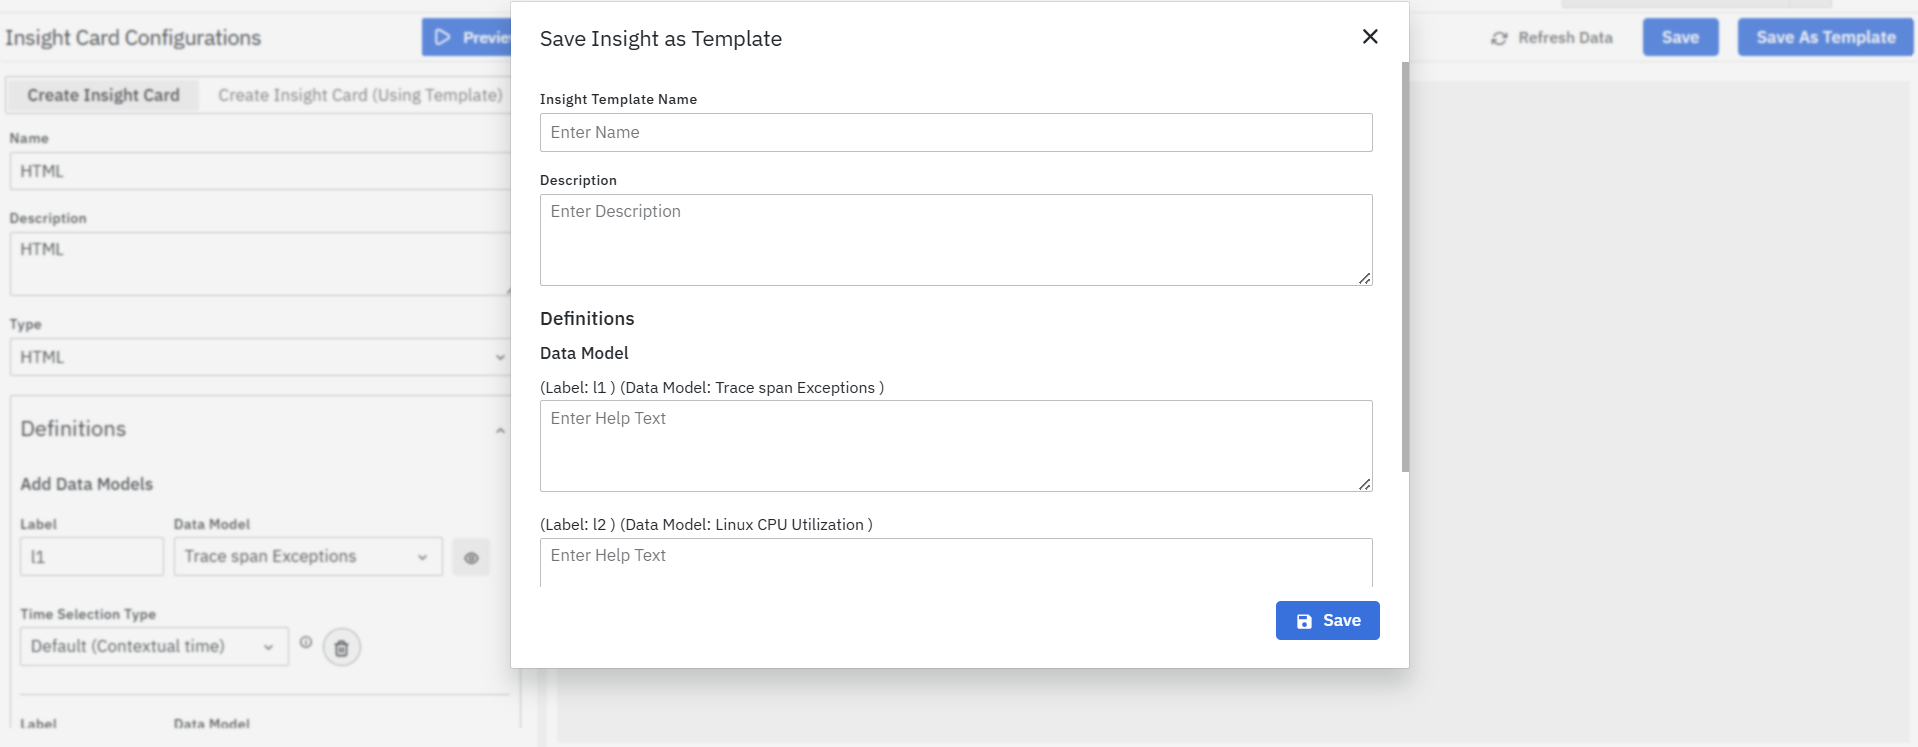1918x747 pixels.
Task: Click the Insight Template Name field
Action: pos(955,132)
